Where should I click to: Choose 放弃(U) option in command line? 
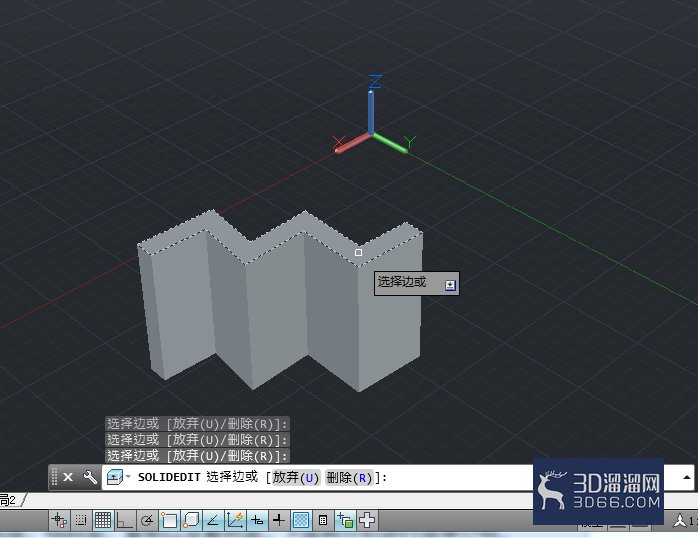tap(296, 477)
